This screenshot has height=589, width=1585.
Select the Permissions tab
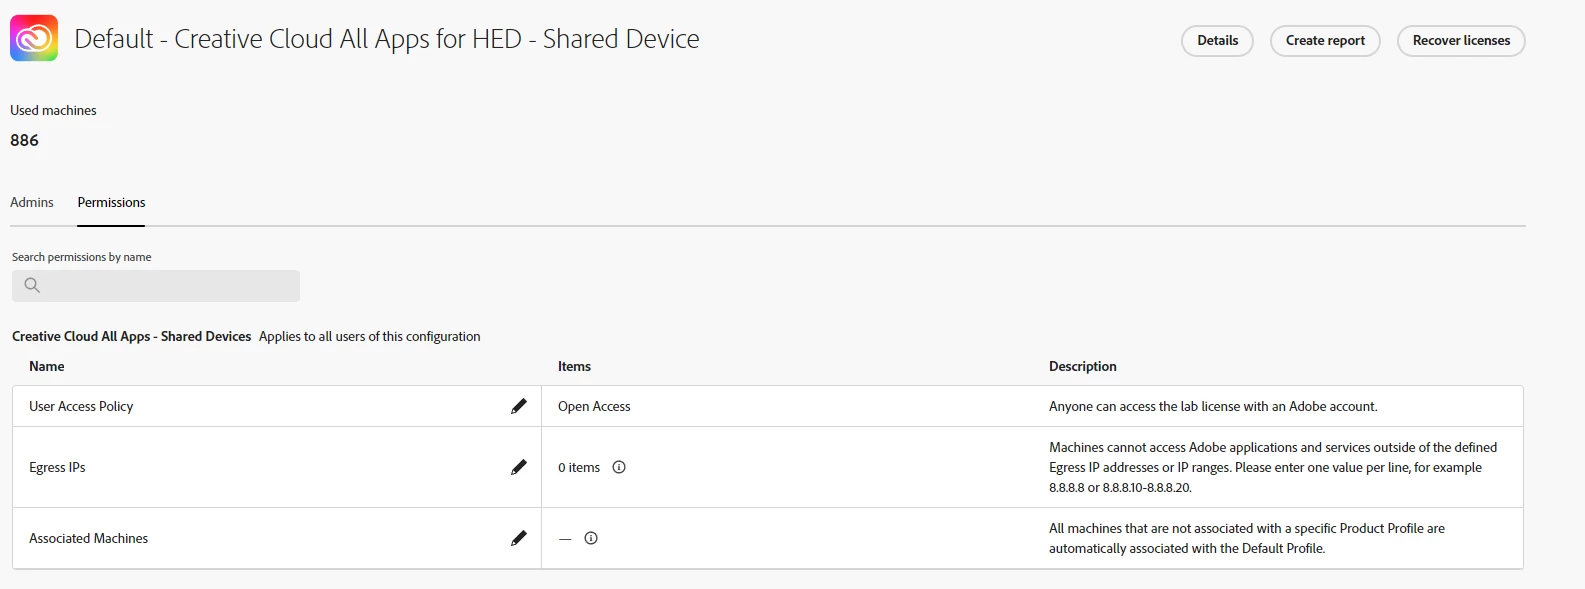point(111,202)
